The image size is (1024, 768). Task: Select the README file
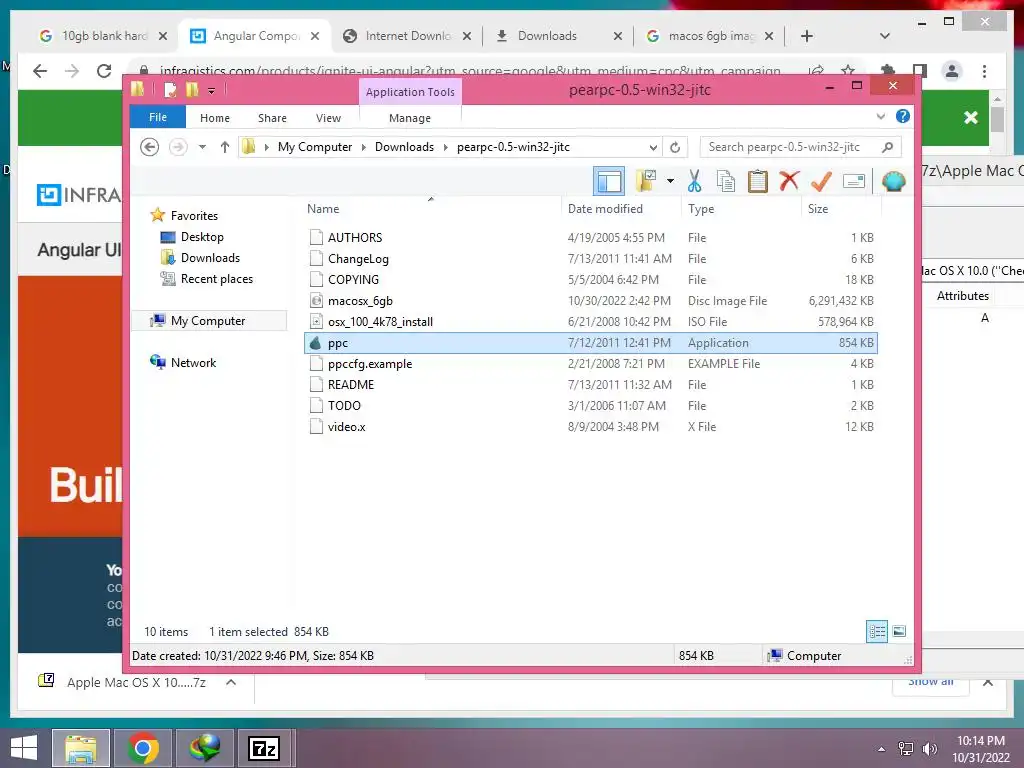tap(590, 385)
